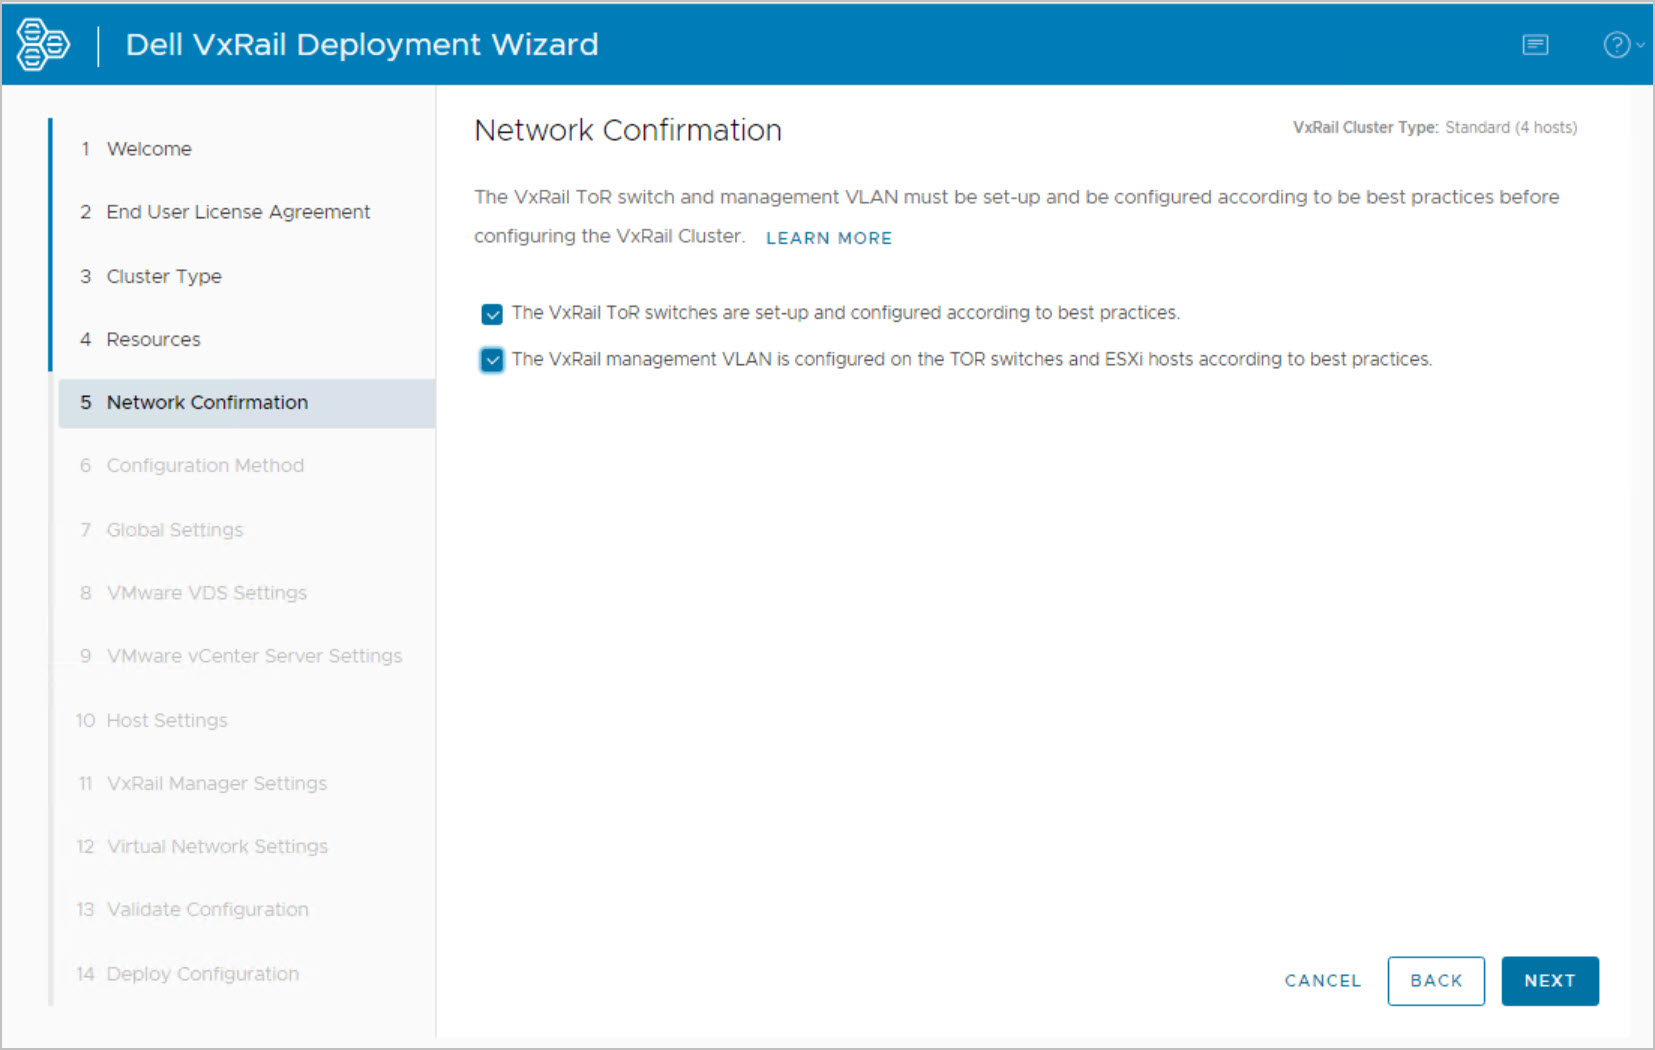Click the Dell VxRail Deployment Wizard title
This screenshot has height=1050, width=1655.
click(362, 45)
